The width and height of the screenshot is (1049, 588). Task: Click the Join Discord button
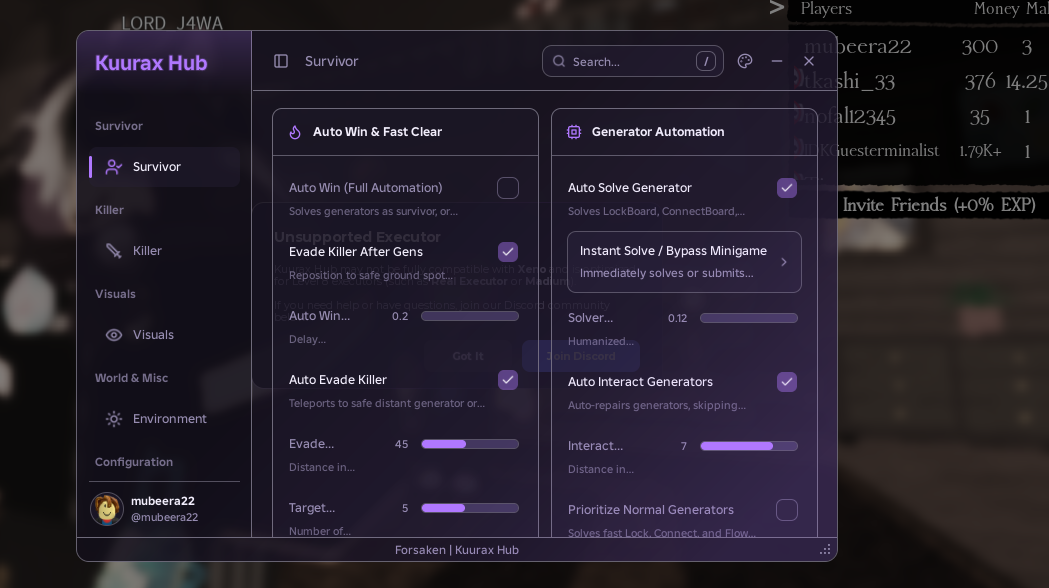coord(581,356)
